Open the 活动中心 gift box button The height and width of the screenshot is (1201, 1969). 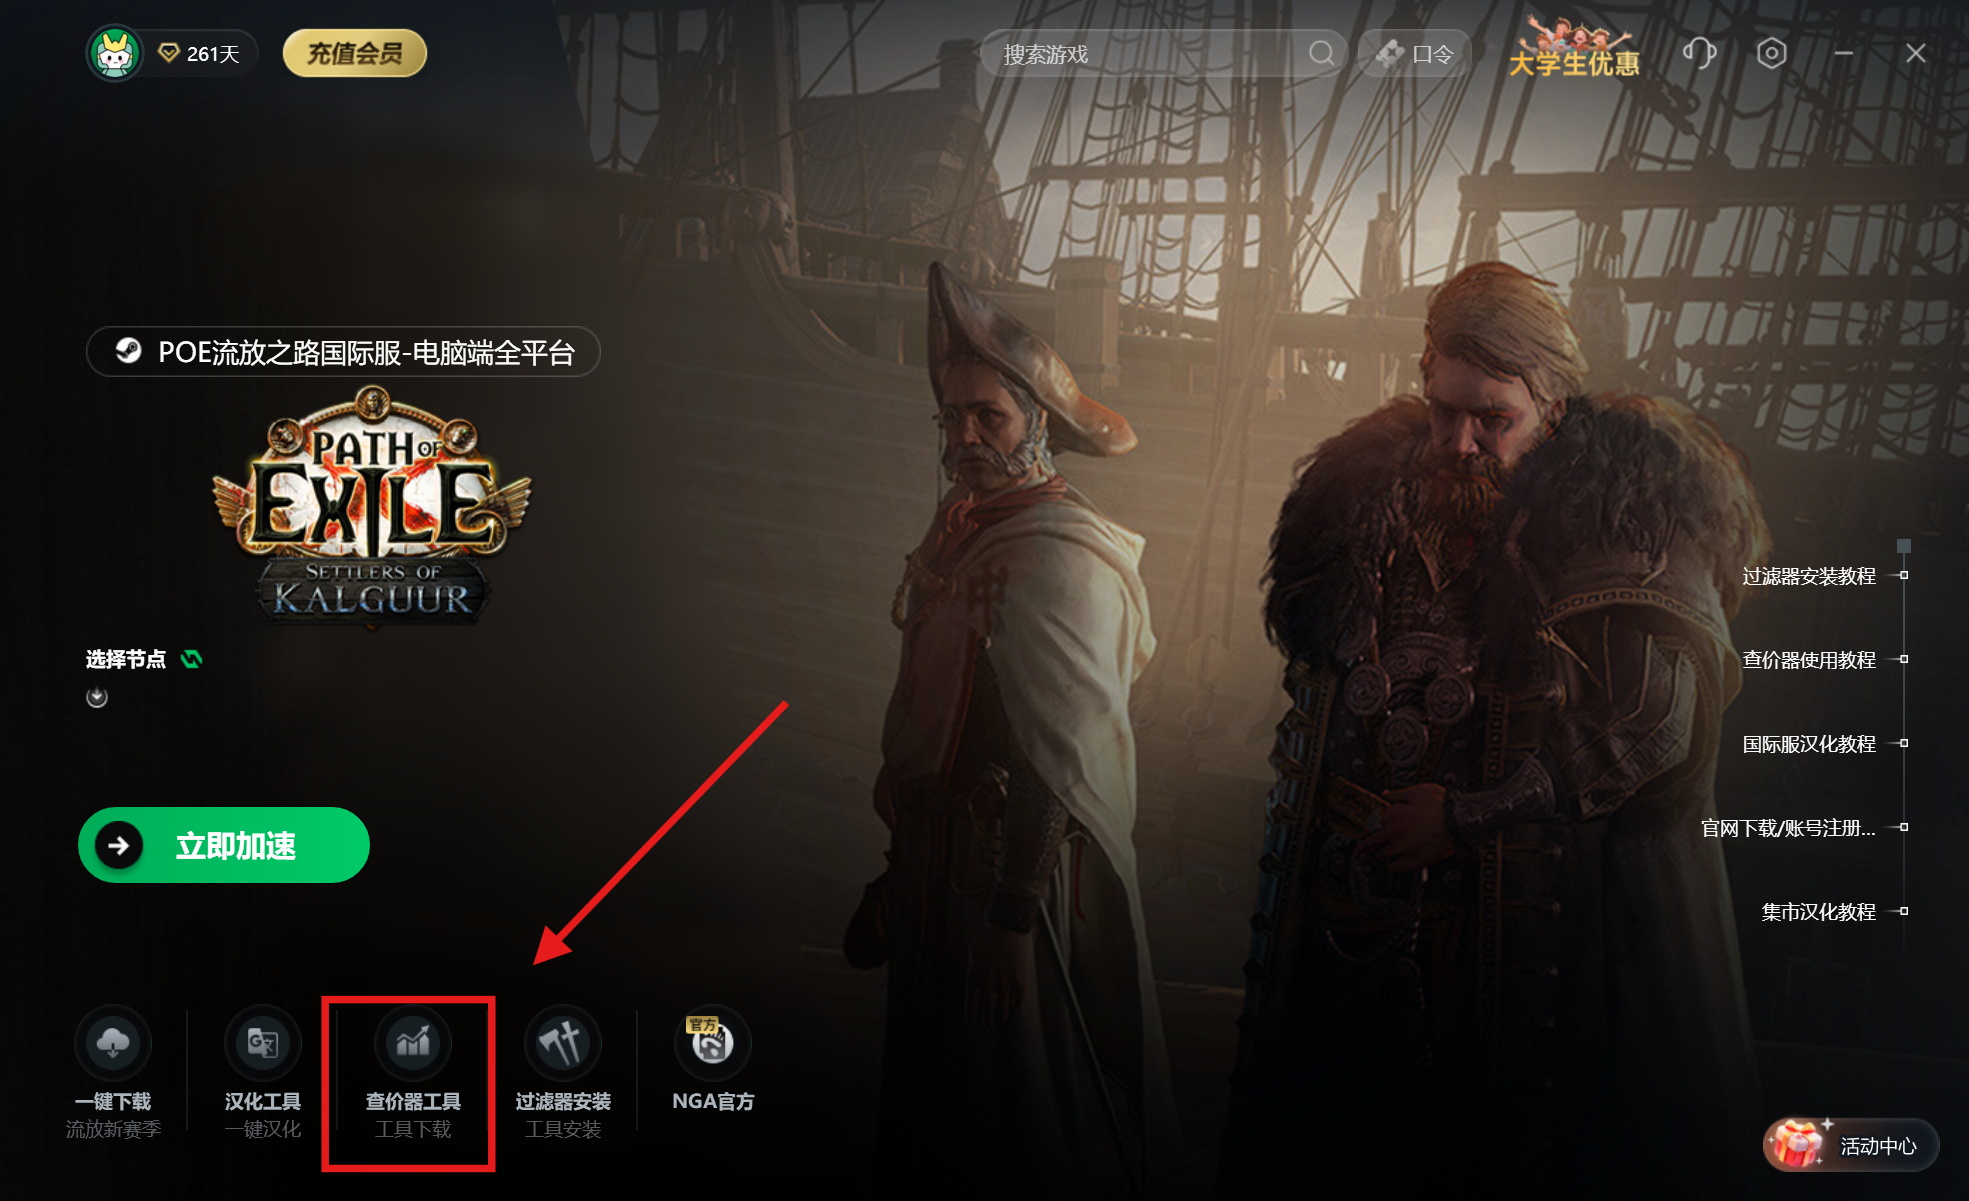click(1851, 1145)
